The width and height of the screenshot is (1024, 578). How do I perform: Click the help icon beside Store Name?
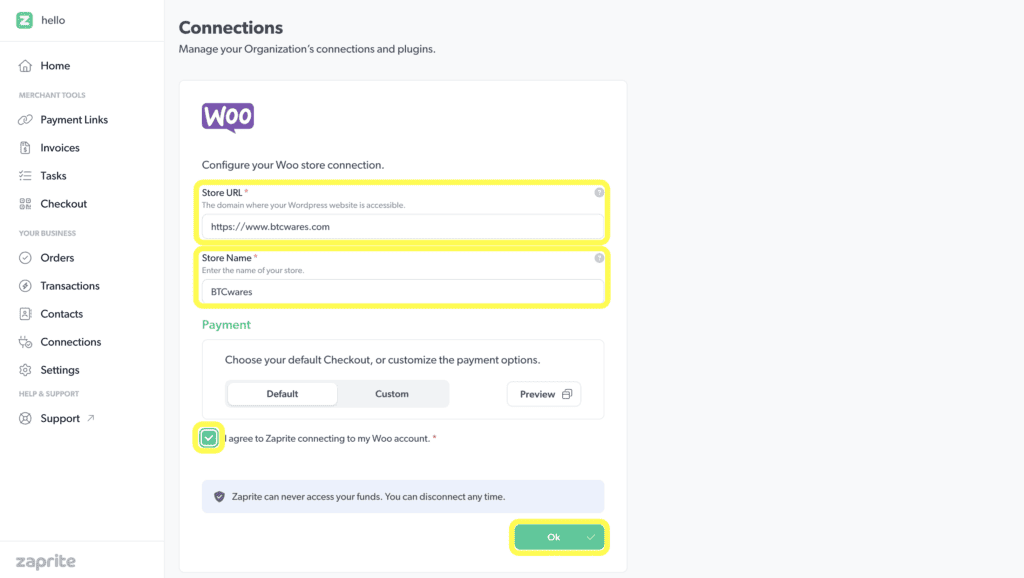tap(599, 258)
